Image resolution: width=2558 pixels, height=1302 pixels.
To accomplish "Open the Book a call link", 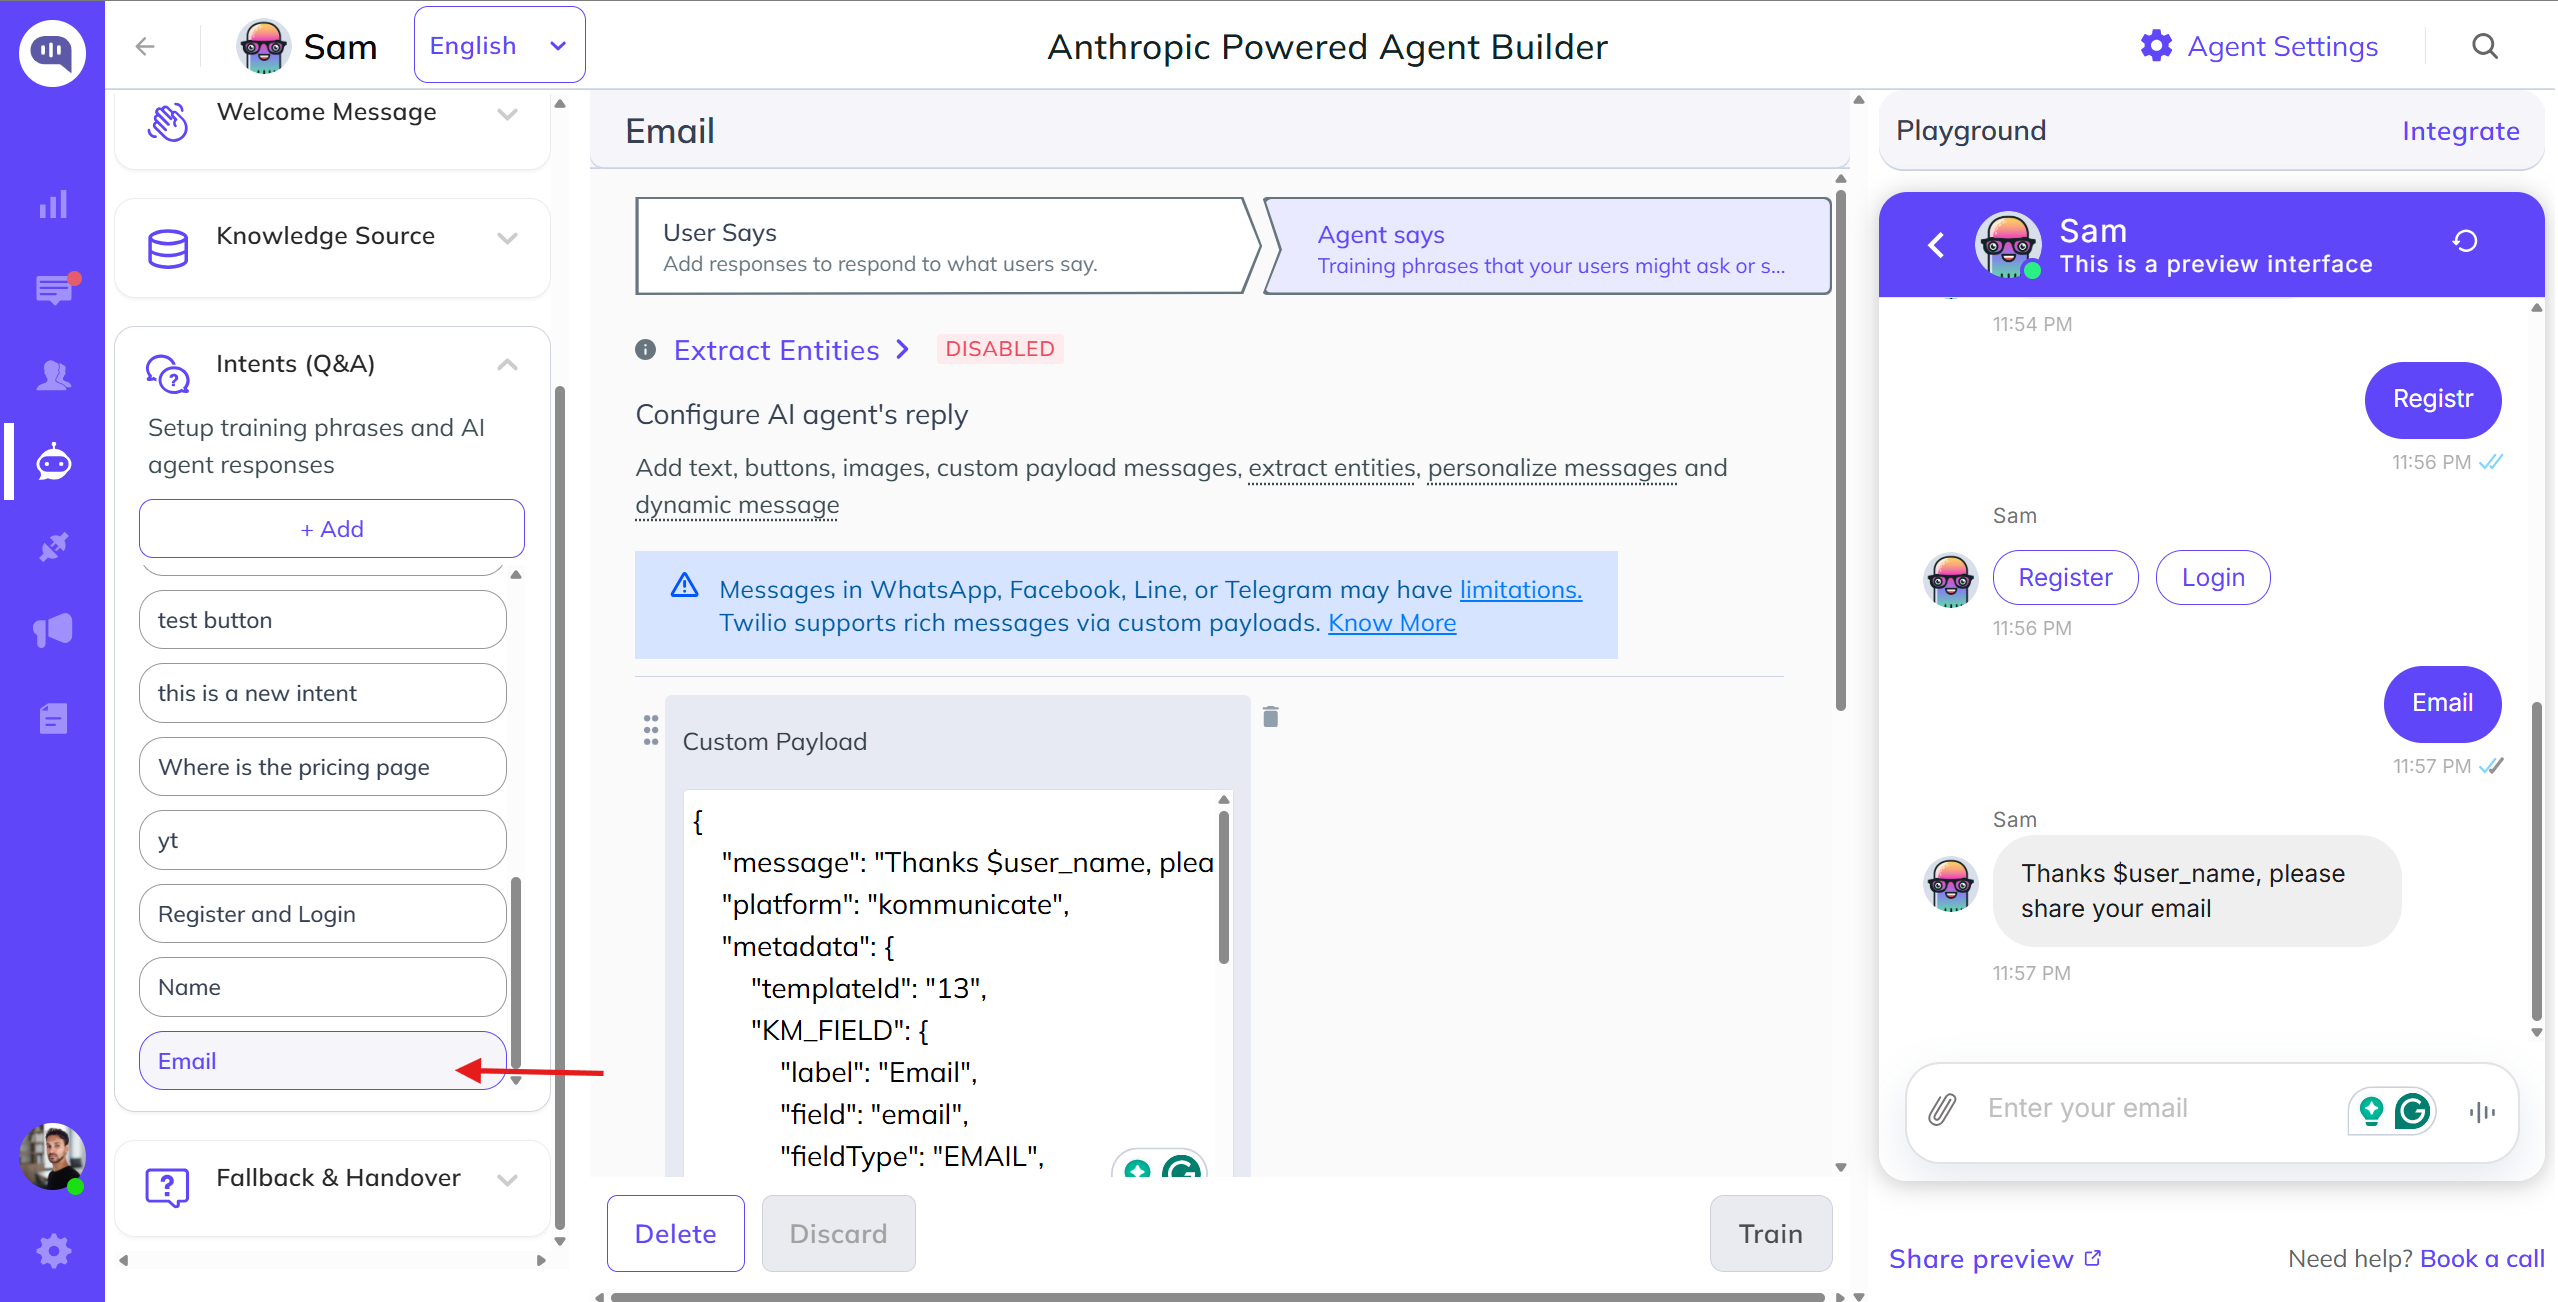I will point(2482,1258).
